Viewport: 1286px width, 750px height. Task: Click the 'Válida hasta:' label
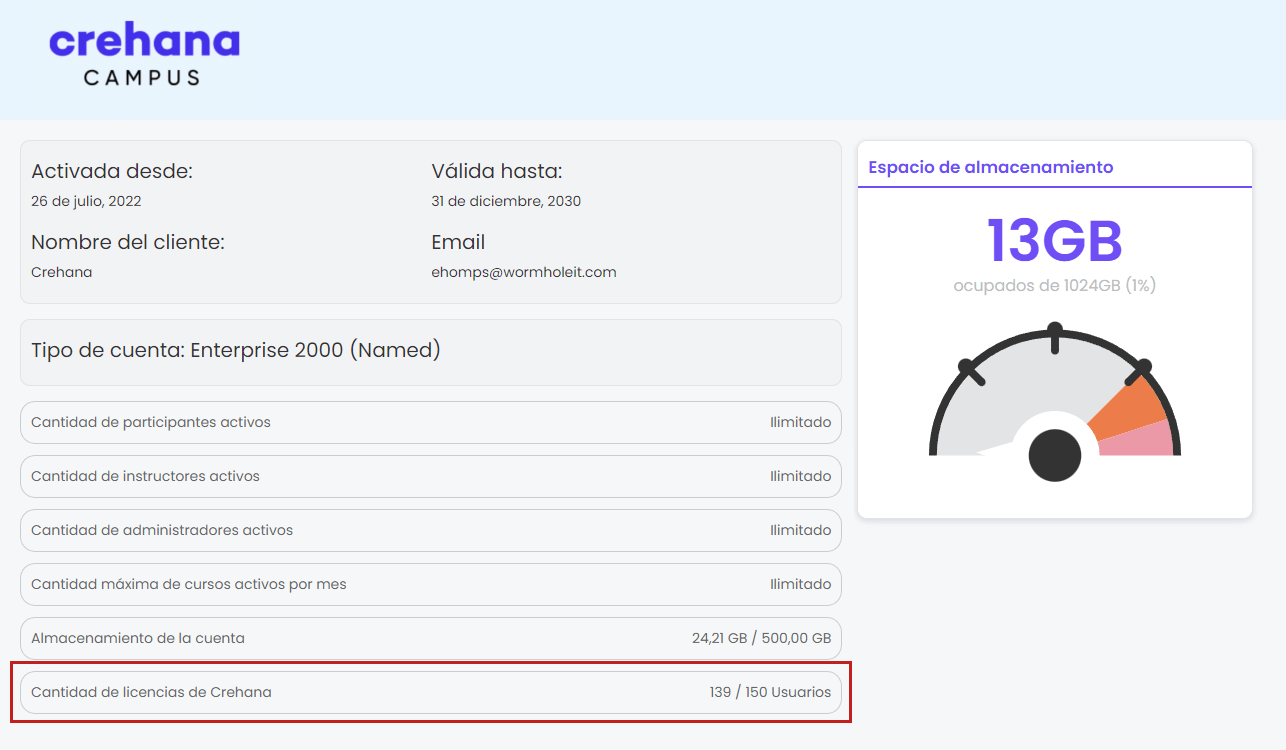point(497,171)
